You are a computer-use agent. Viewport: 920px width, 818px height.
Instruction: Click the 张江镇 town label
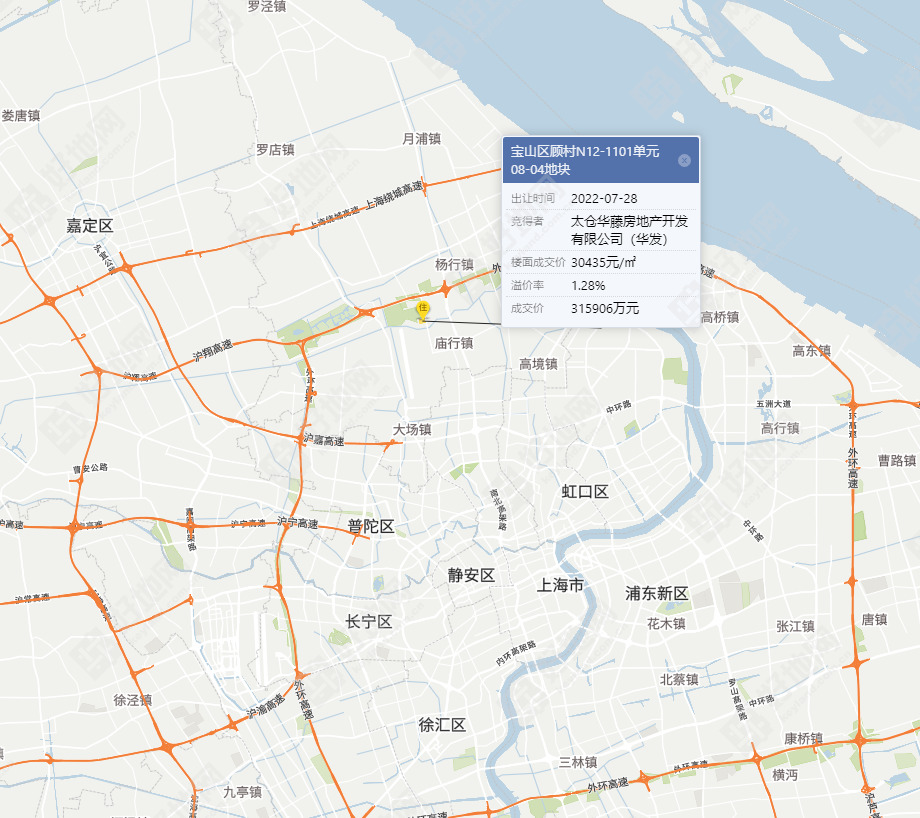pos(795,627)
